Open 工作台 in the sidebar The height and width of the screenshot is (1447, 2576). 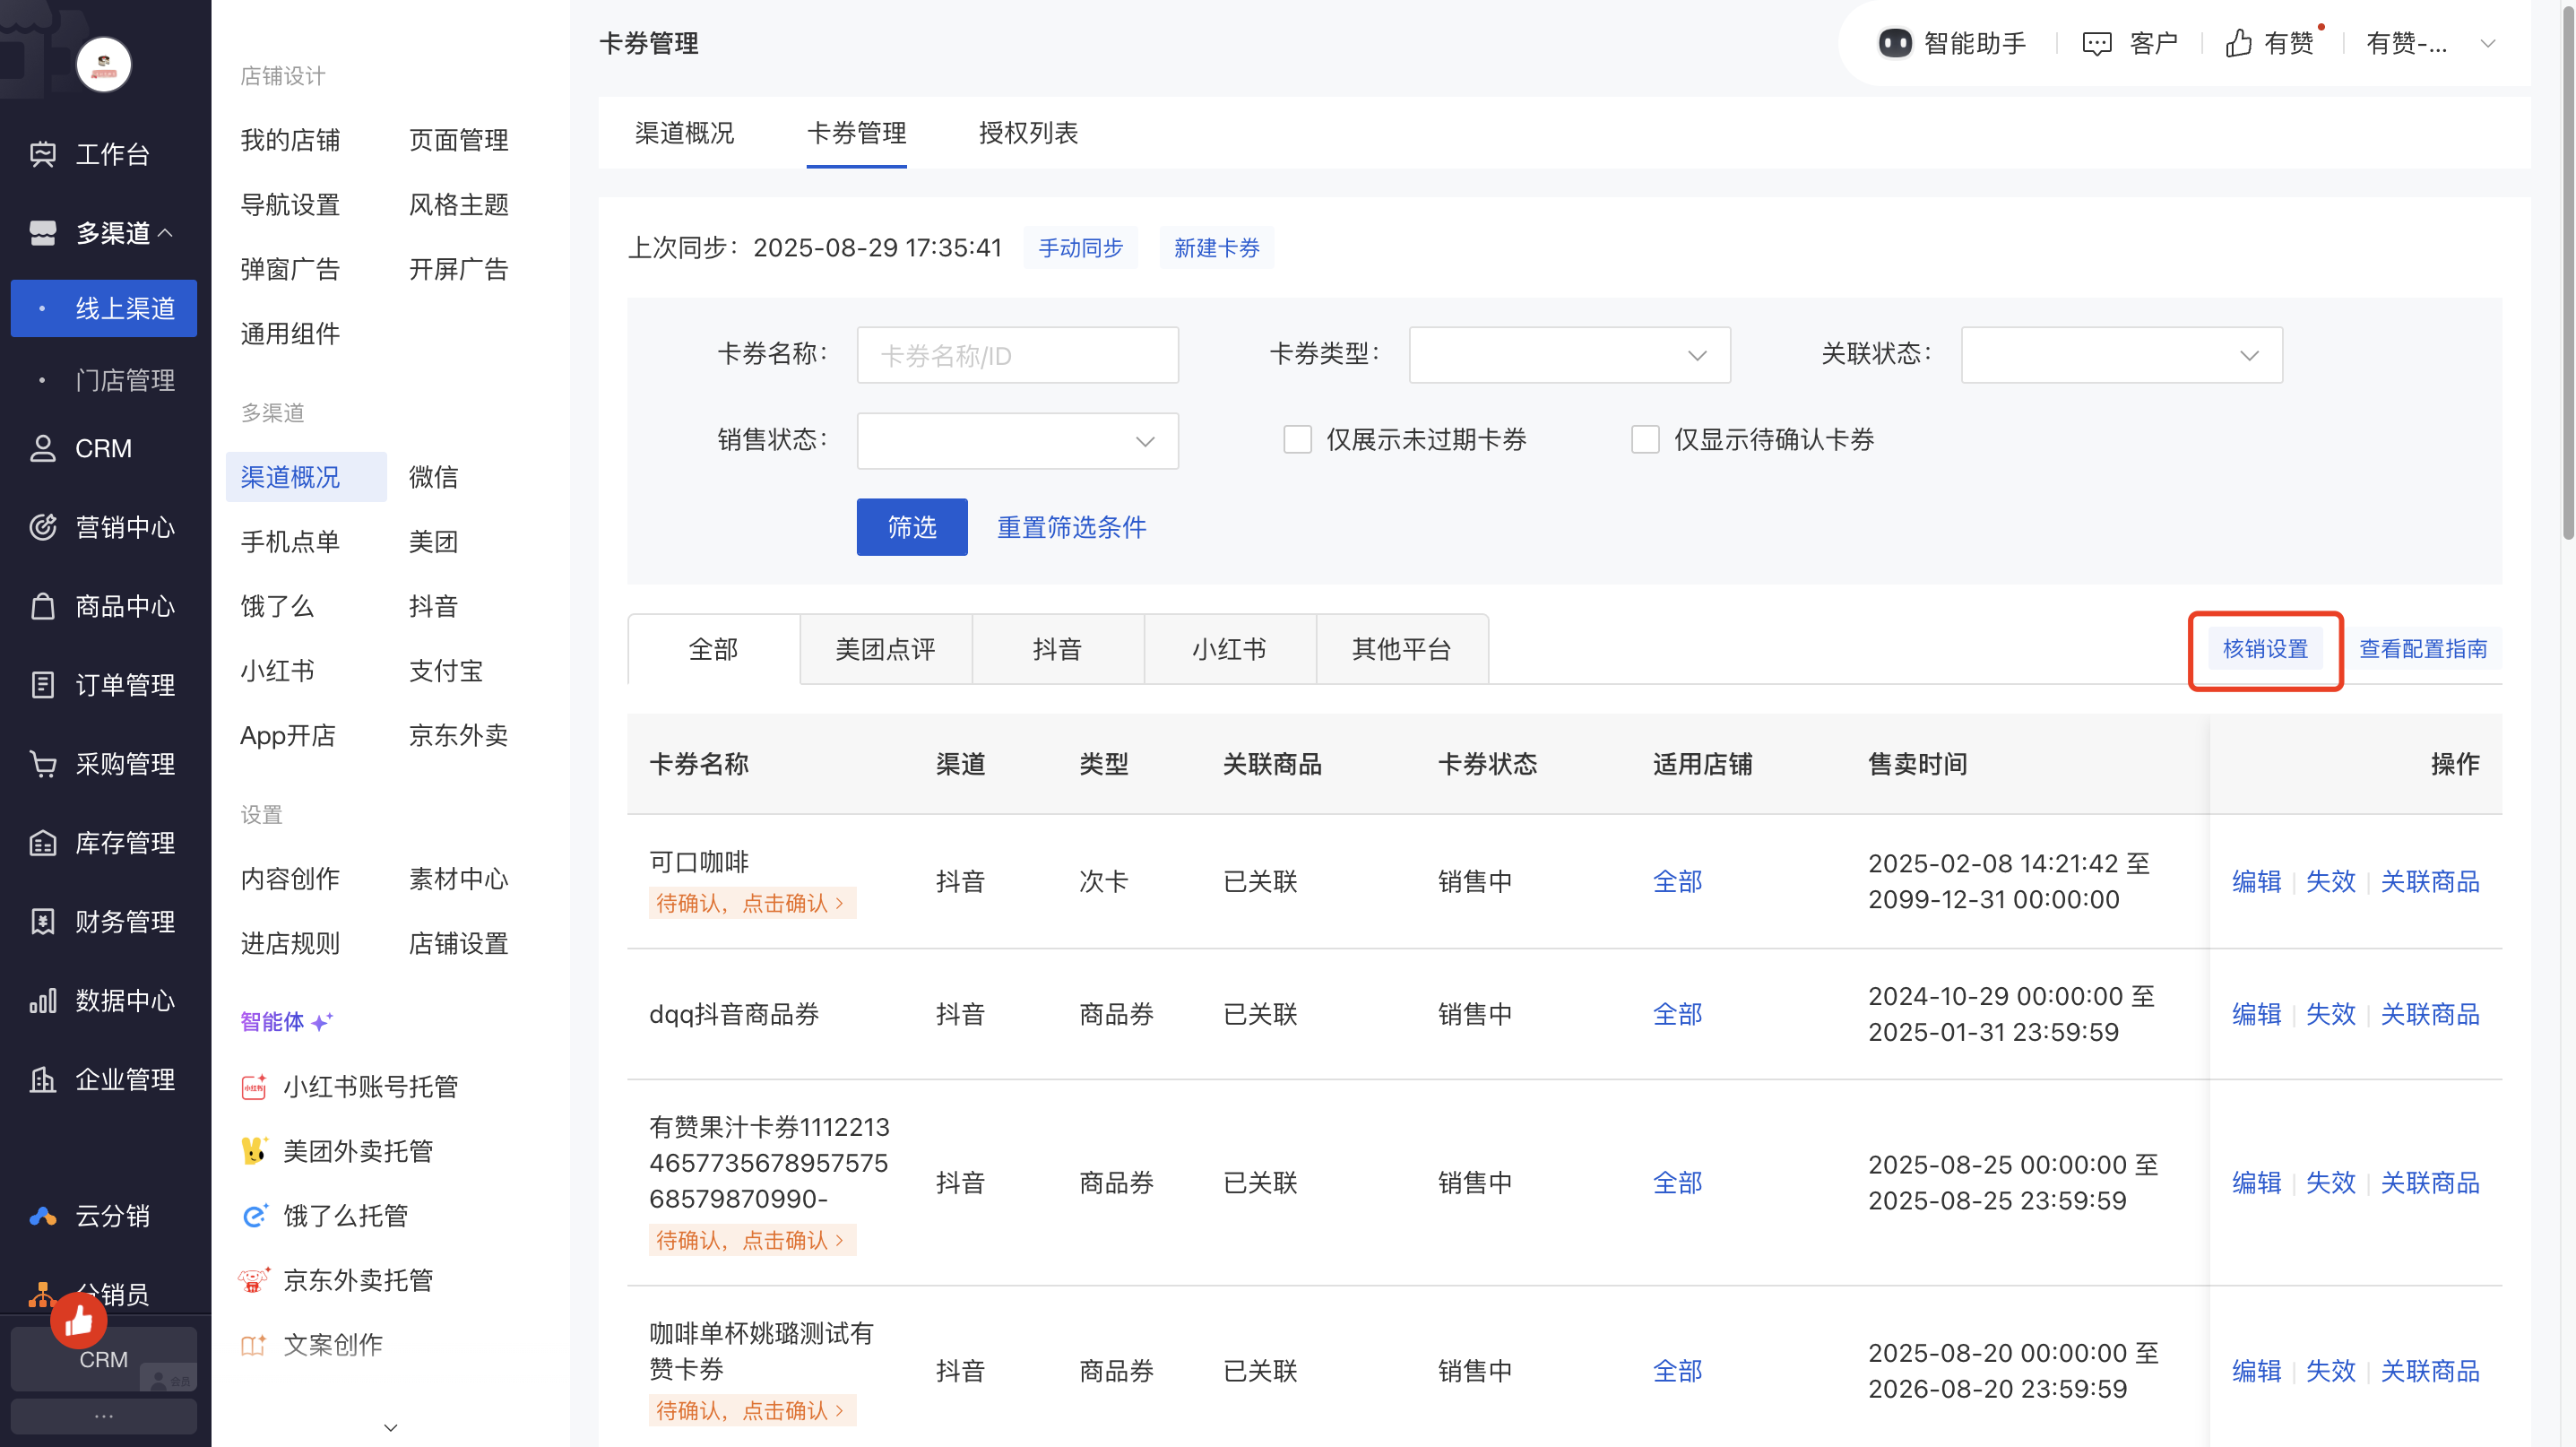click(111, 154)
